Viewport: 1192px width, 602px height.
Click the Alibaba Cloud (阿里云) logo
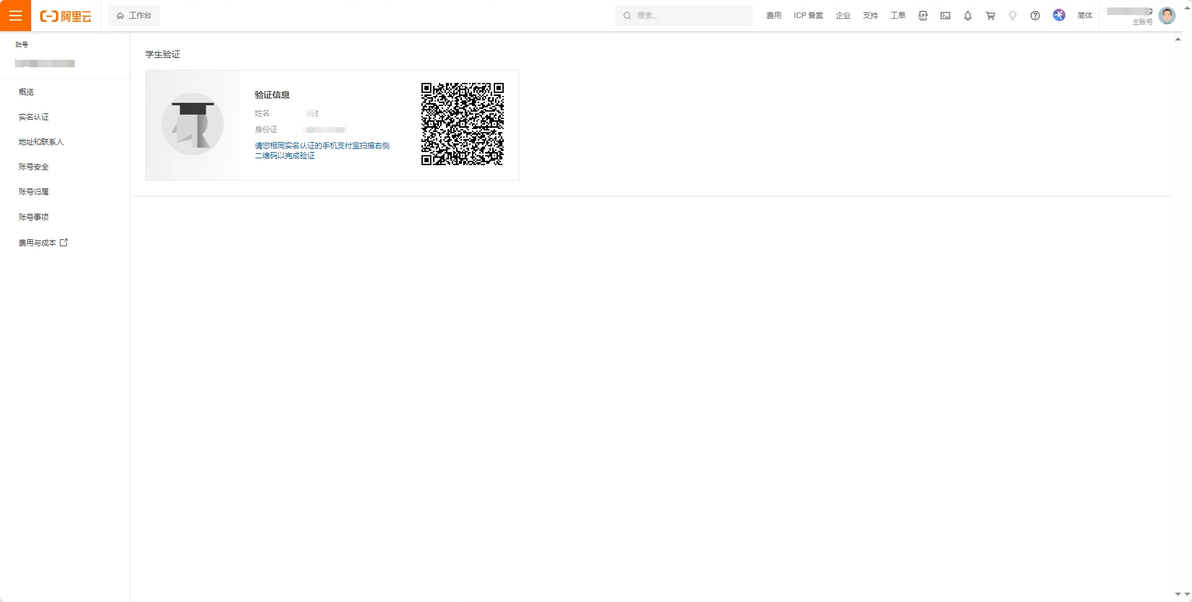(x=65, y=16)
